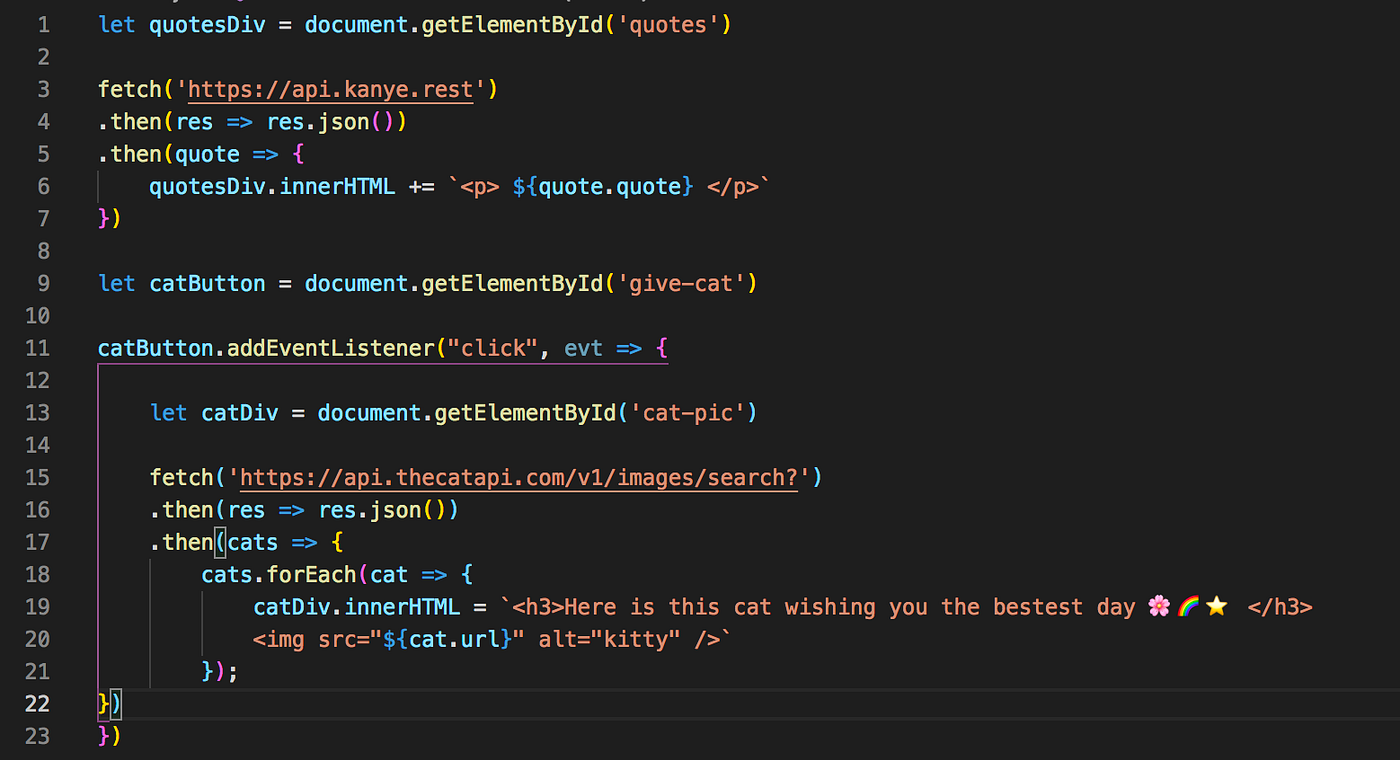Click the star emoji on line 19
1400x760 pixels.
(x=1216, y=606)
